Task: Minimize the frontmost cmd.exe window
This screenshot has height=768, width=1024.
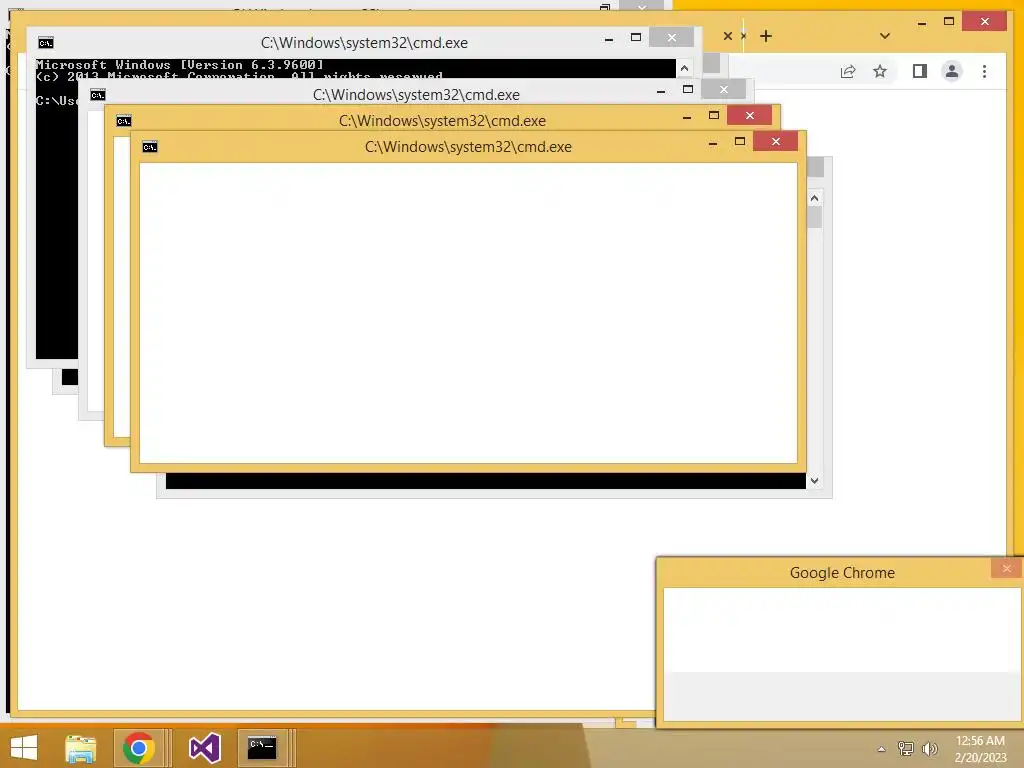Action: [712, 143]
